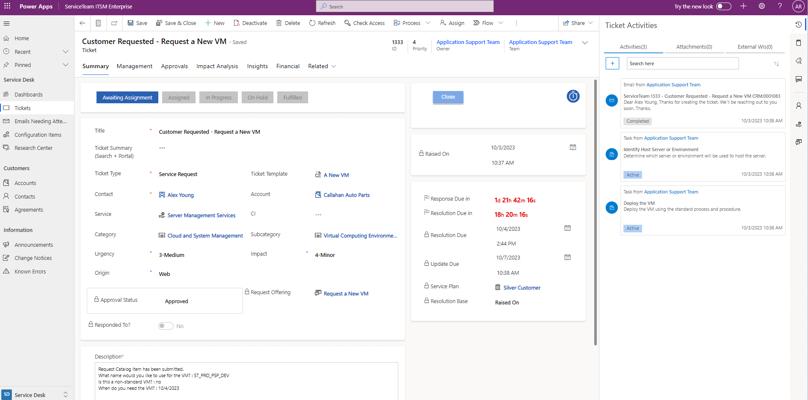Toggle the Try the new look switch

(723, 6)
